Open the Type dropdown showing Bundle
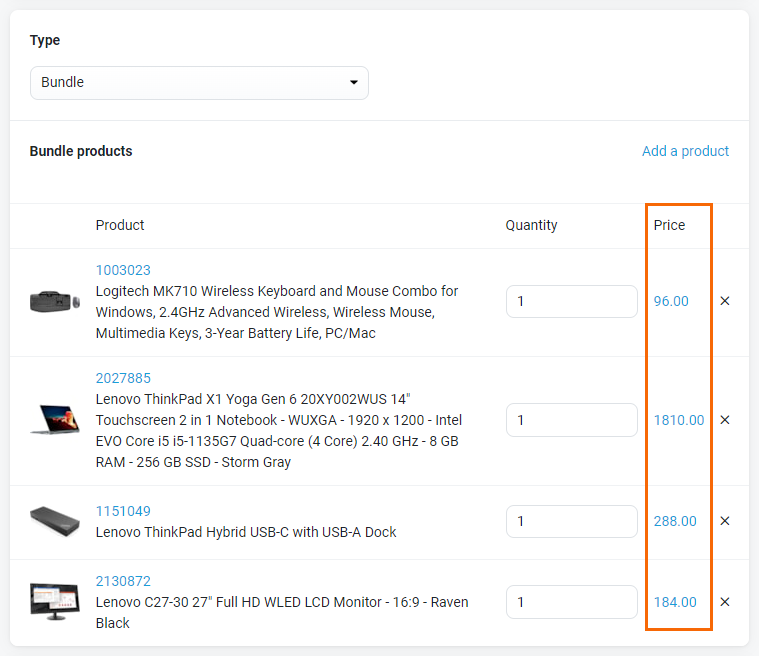The image size is (759, 656). [x=199, y=83]
